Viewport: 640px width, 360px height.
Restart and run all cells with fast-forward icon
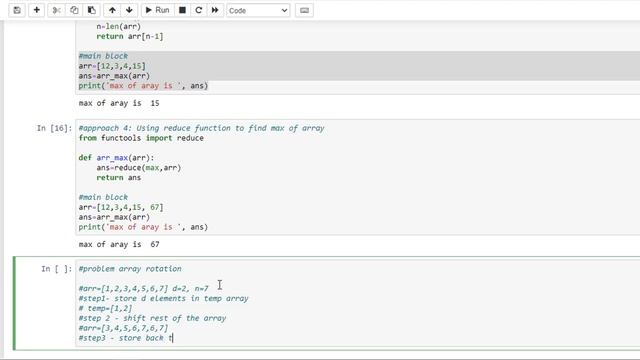[x=215, y=10]
